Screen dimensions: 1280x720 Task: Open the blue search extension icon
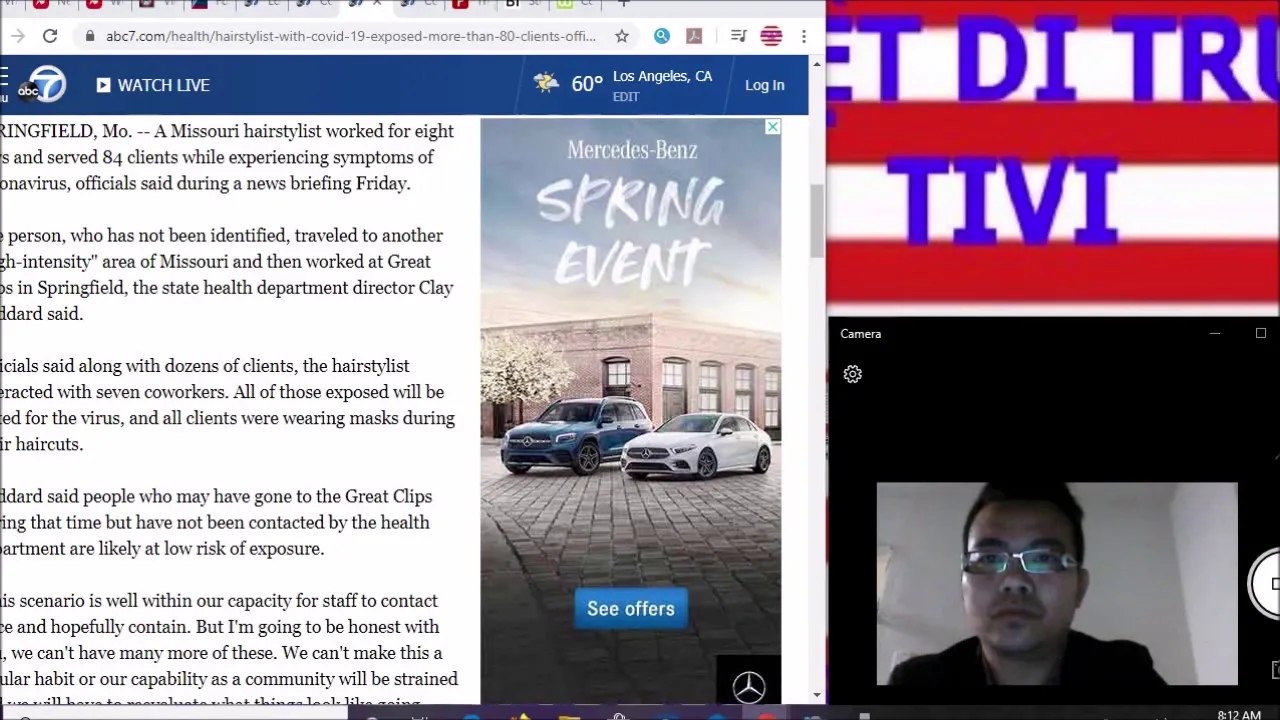(662, 36)
